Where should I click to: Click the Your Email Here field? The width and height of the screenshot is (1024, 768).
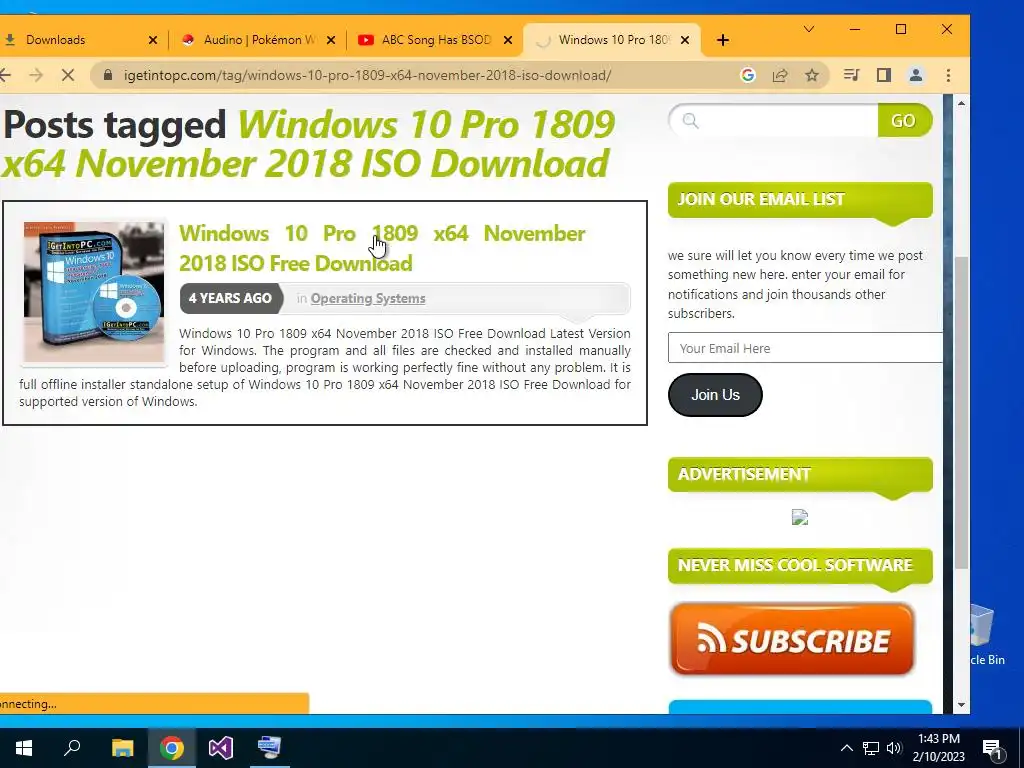805,348
